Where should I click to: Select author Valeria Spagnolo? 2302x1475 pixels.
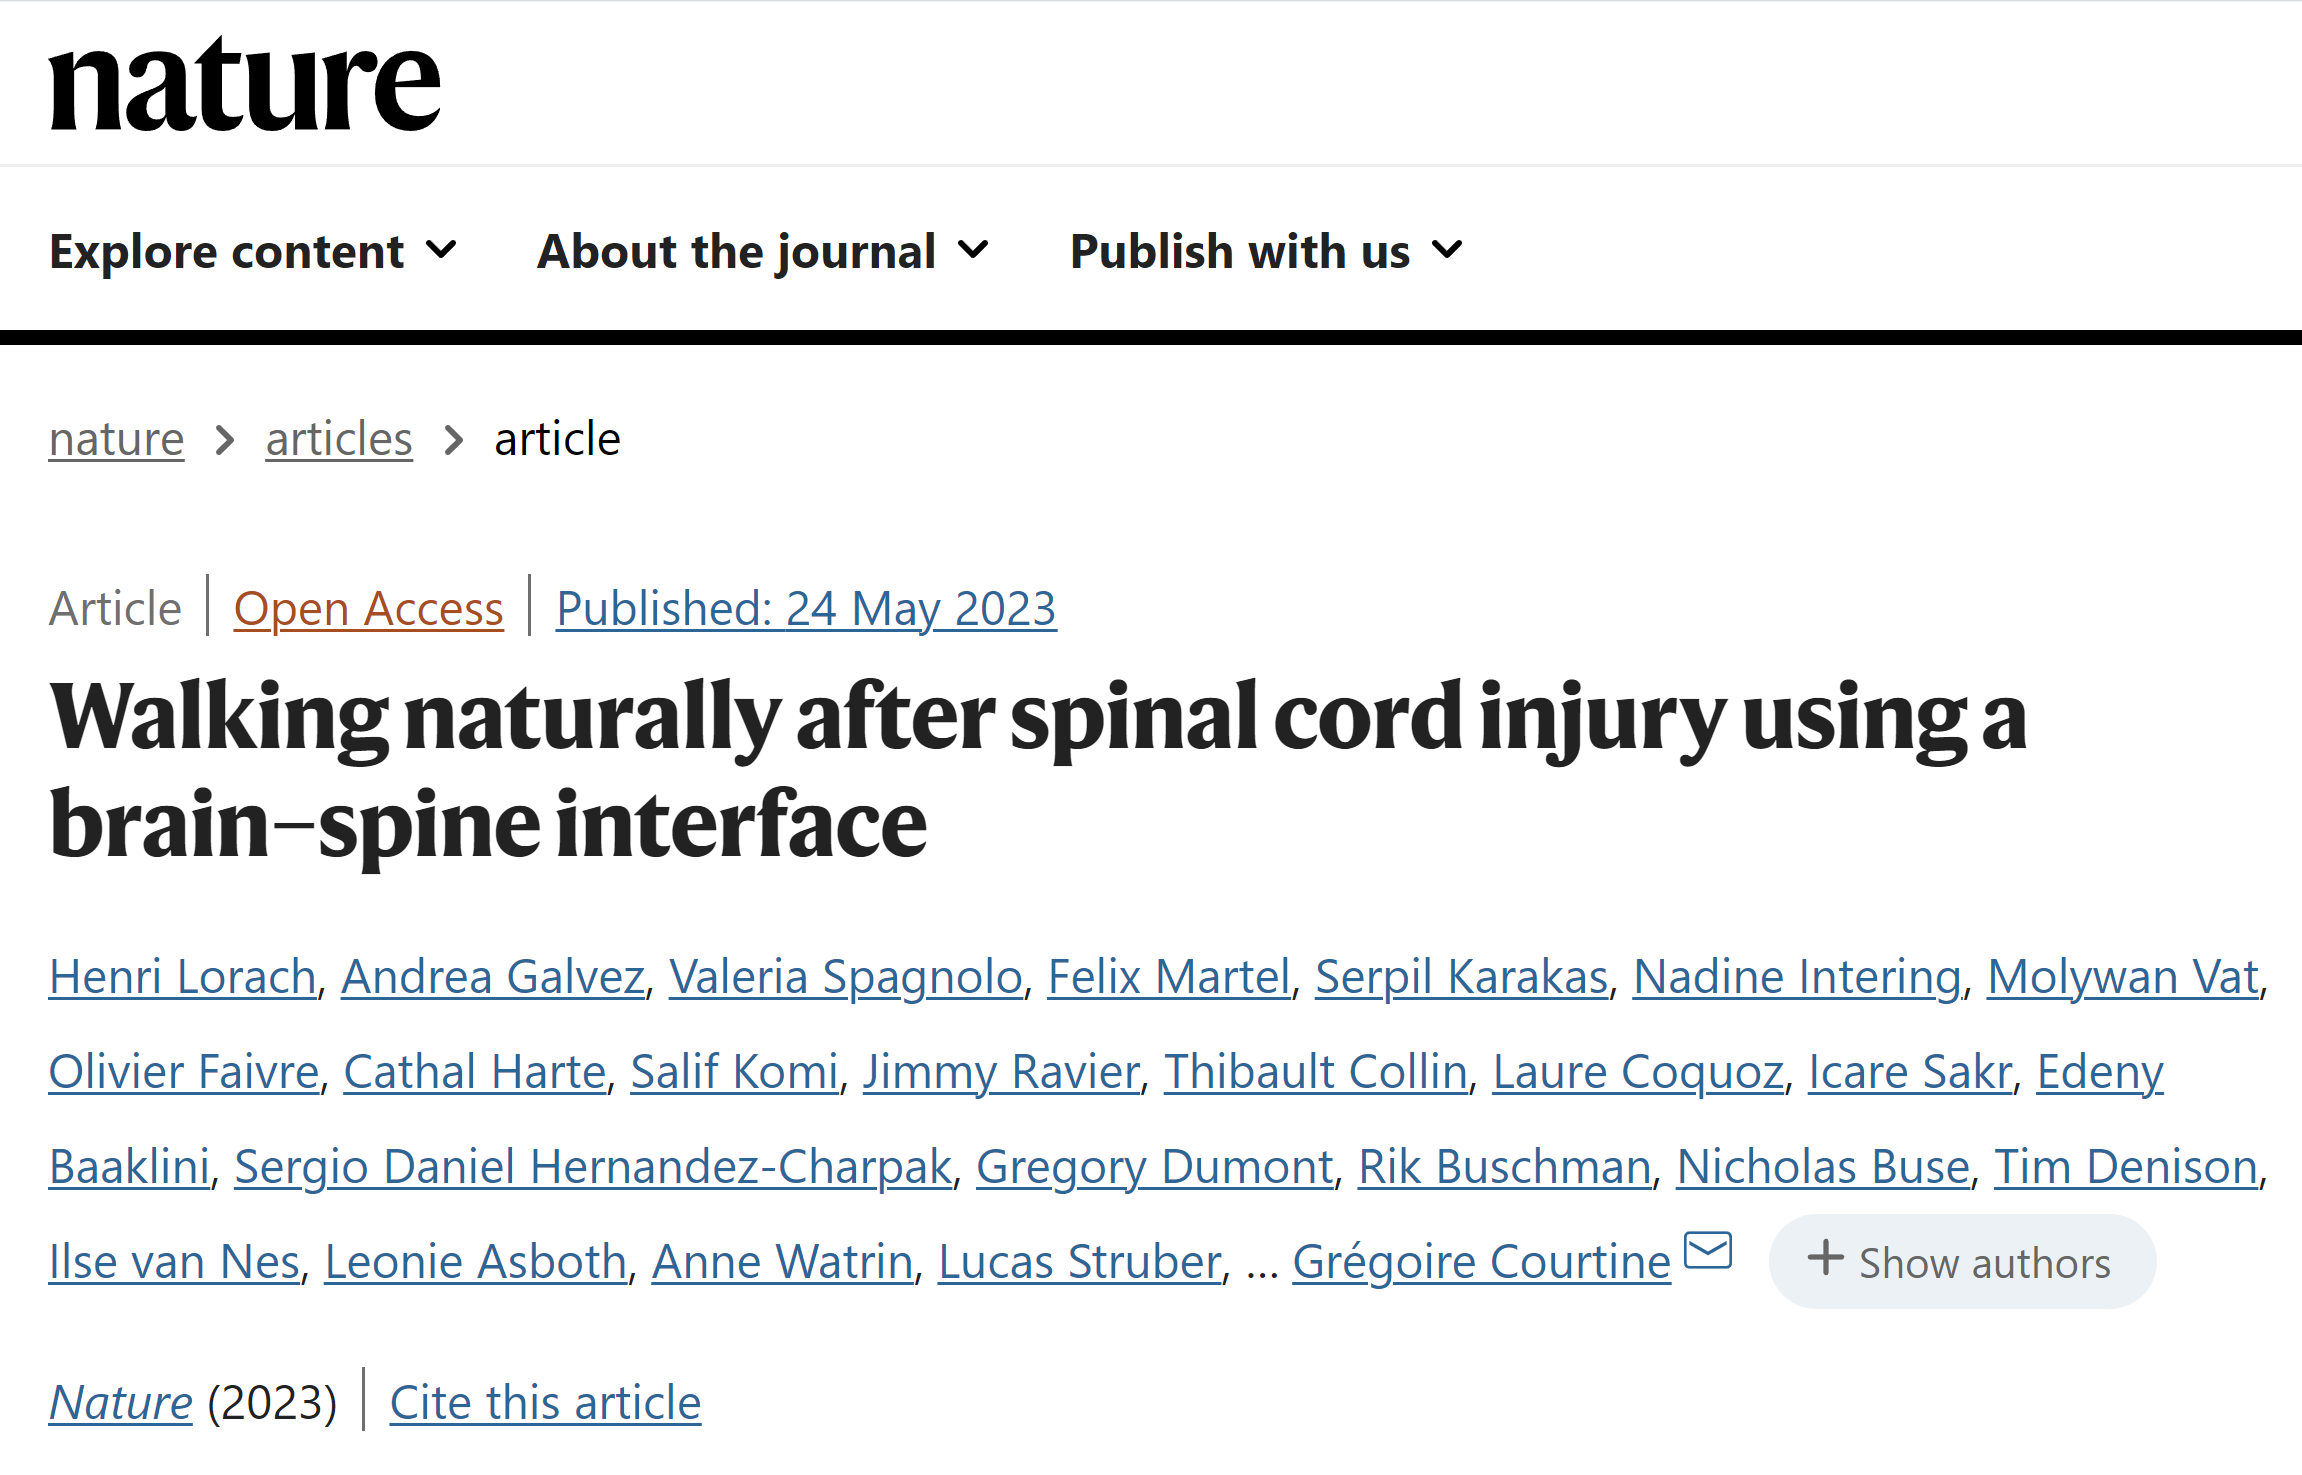pyautogui.click(x=846, y=977)
